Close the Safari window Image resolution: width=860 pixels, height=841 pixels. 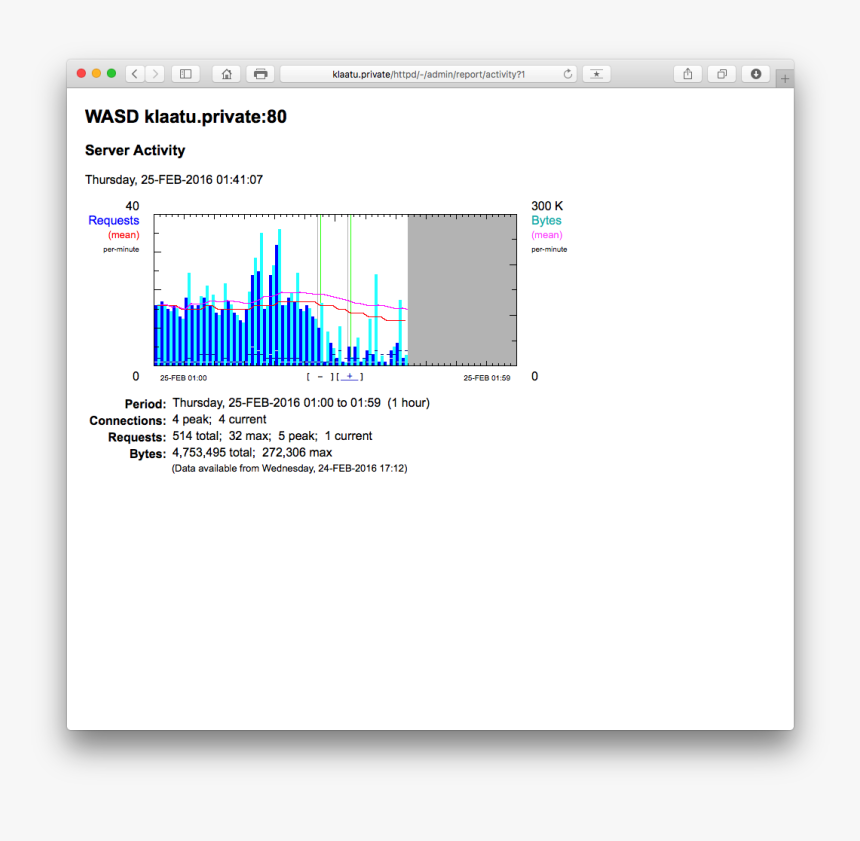(81, 74)
